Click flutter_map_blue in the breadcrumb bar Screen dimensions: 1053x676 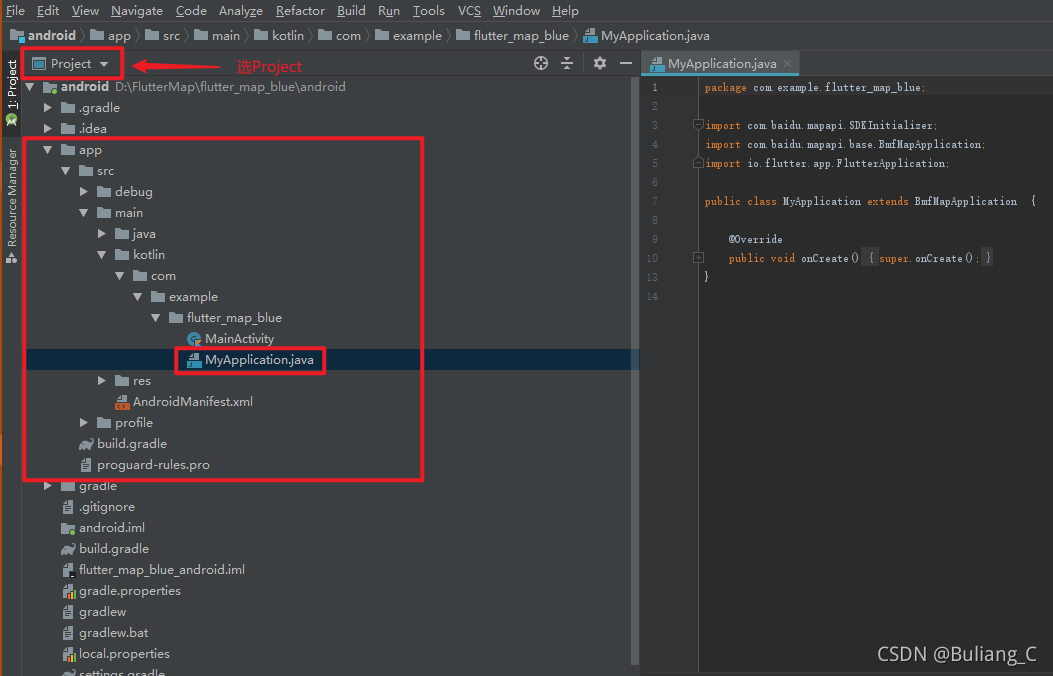pos(520,36)
